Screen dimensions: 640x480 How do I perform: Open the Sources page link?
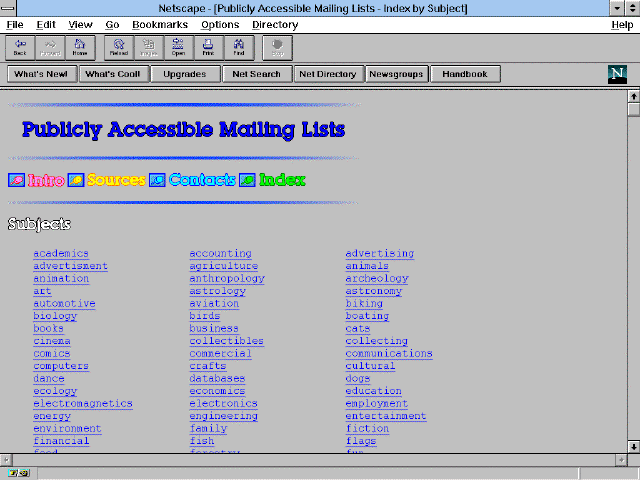point(116,180)
